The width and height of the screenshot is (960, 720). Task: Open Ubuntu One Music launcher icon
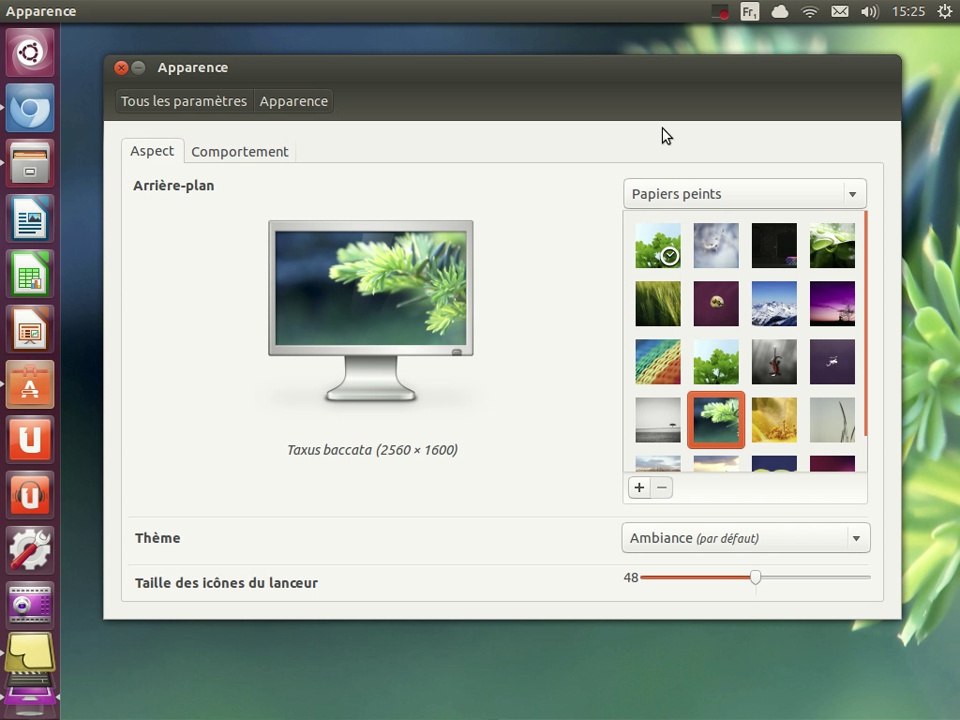click(x=30, y=494)
